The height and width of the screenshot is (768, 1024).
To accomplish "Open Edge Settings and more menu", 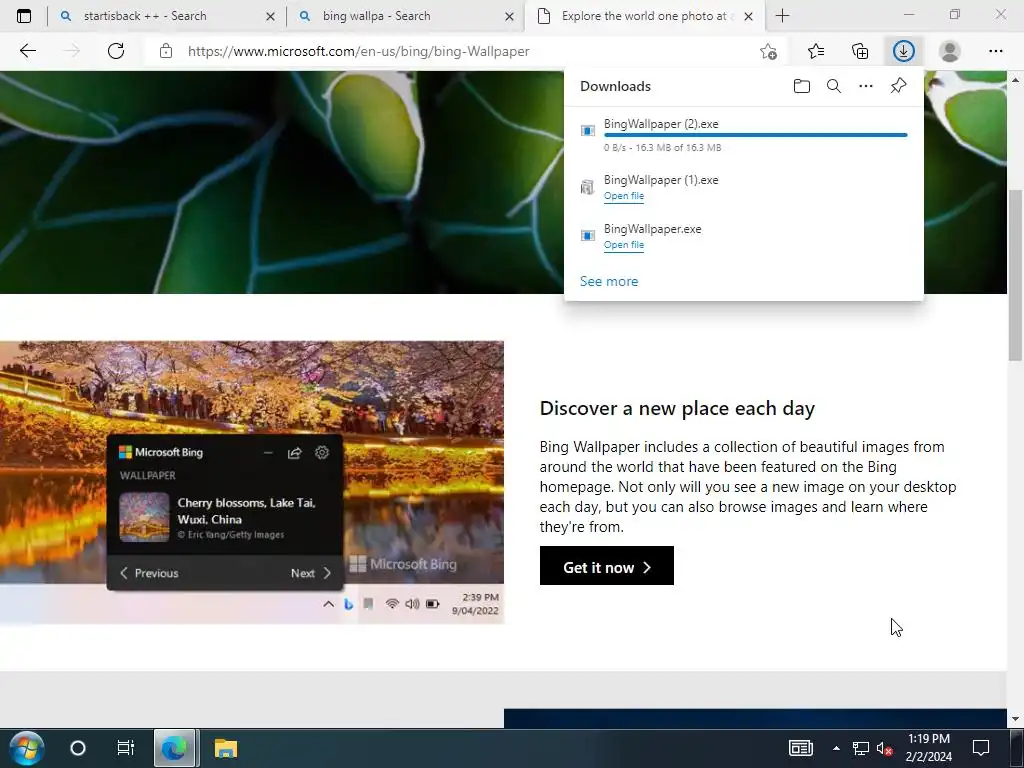I will 995,51.
